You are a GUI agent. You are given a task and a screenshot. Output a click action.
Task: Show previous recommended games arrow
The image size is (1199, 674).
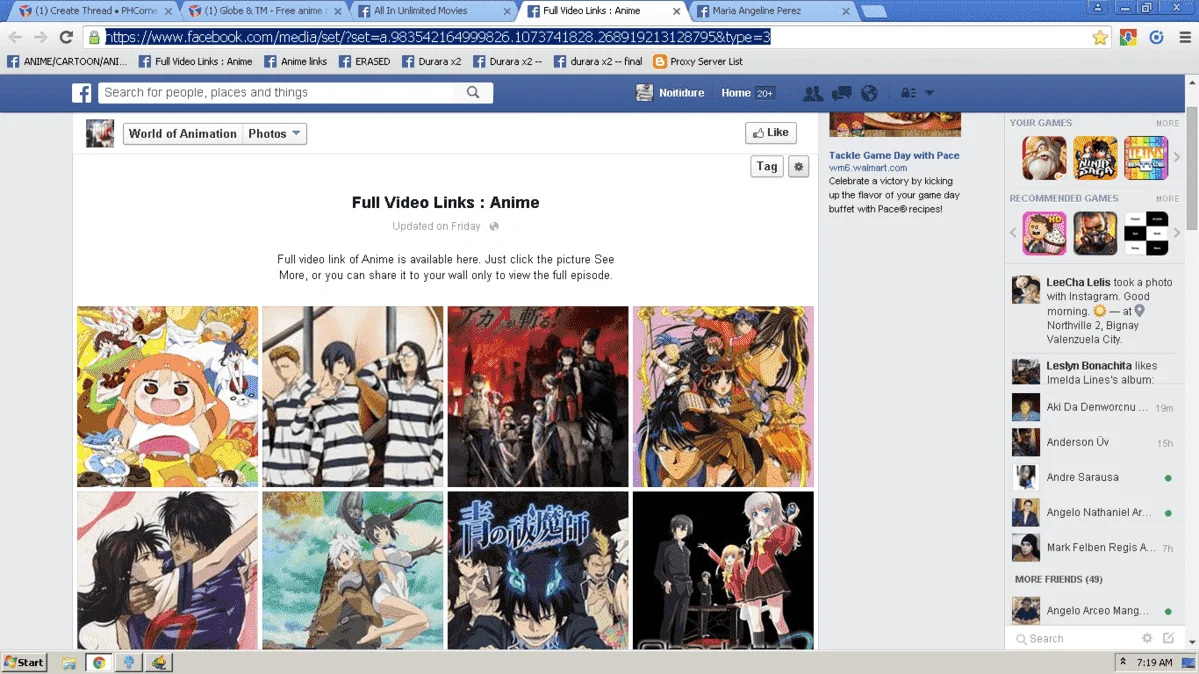pos(1013,233)
